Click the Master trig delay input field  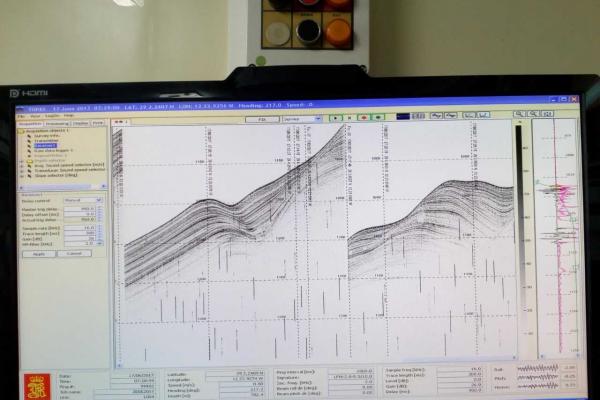click(x=80, y=209)
